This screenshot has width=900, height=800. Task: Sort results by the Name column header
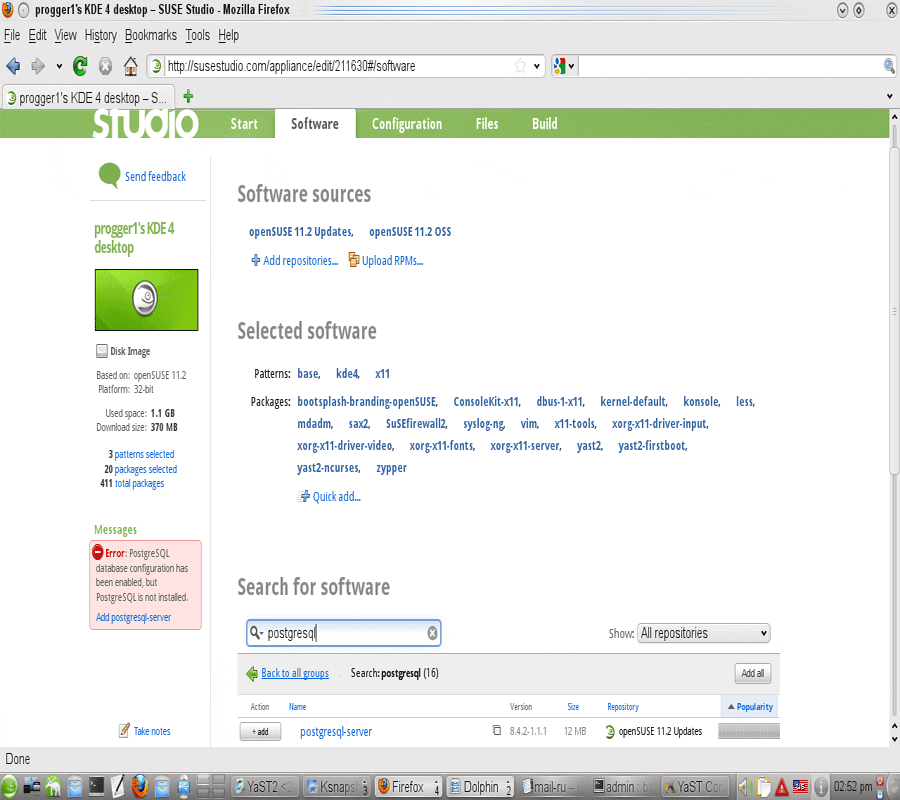tap(297, 706)
